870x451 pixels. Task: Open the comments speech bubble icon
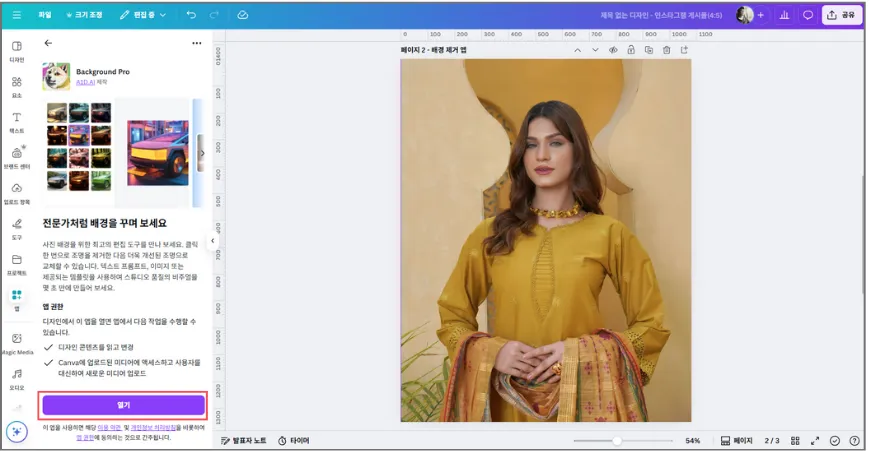pos(808,15)
